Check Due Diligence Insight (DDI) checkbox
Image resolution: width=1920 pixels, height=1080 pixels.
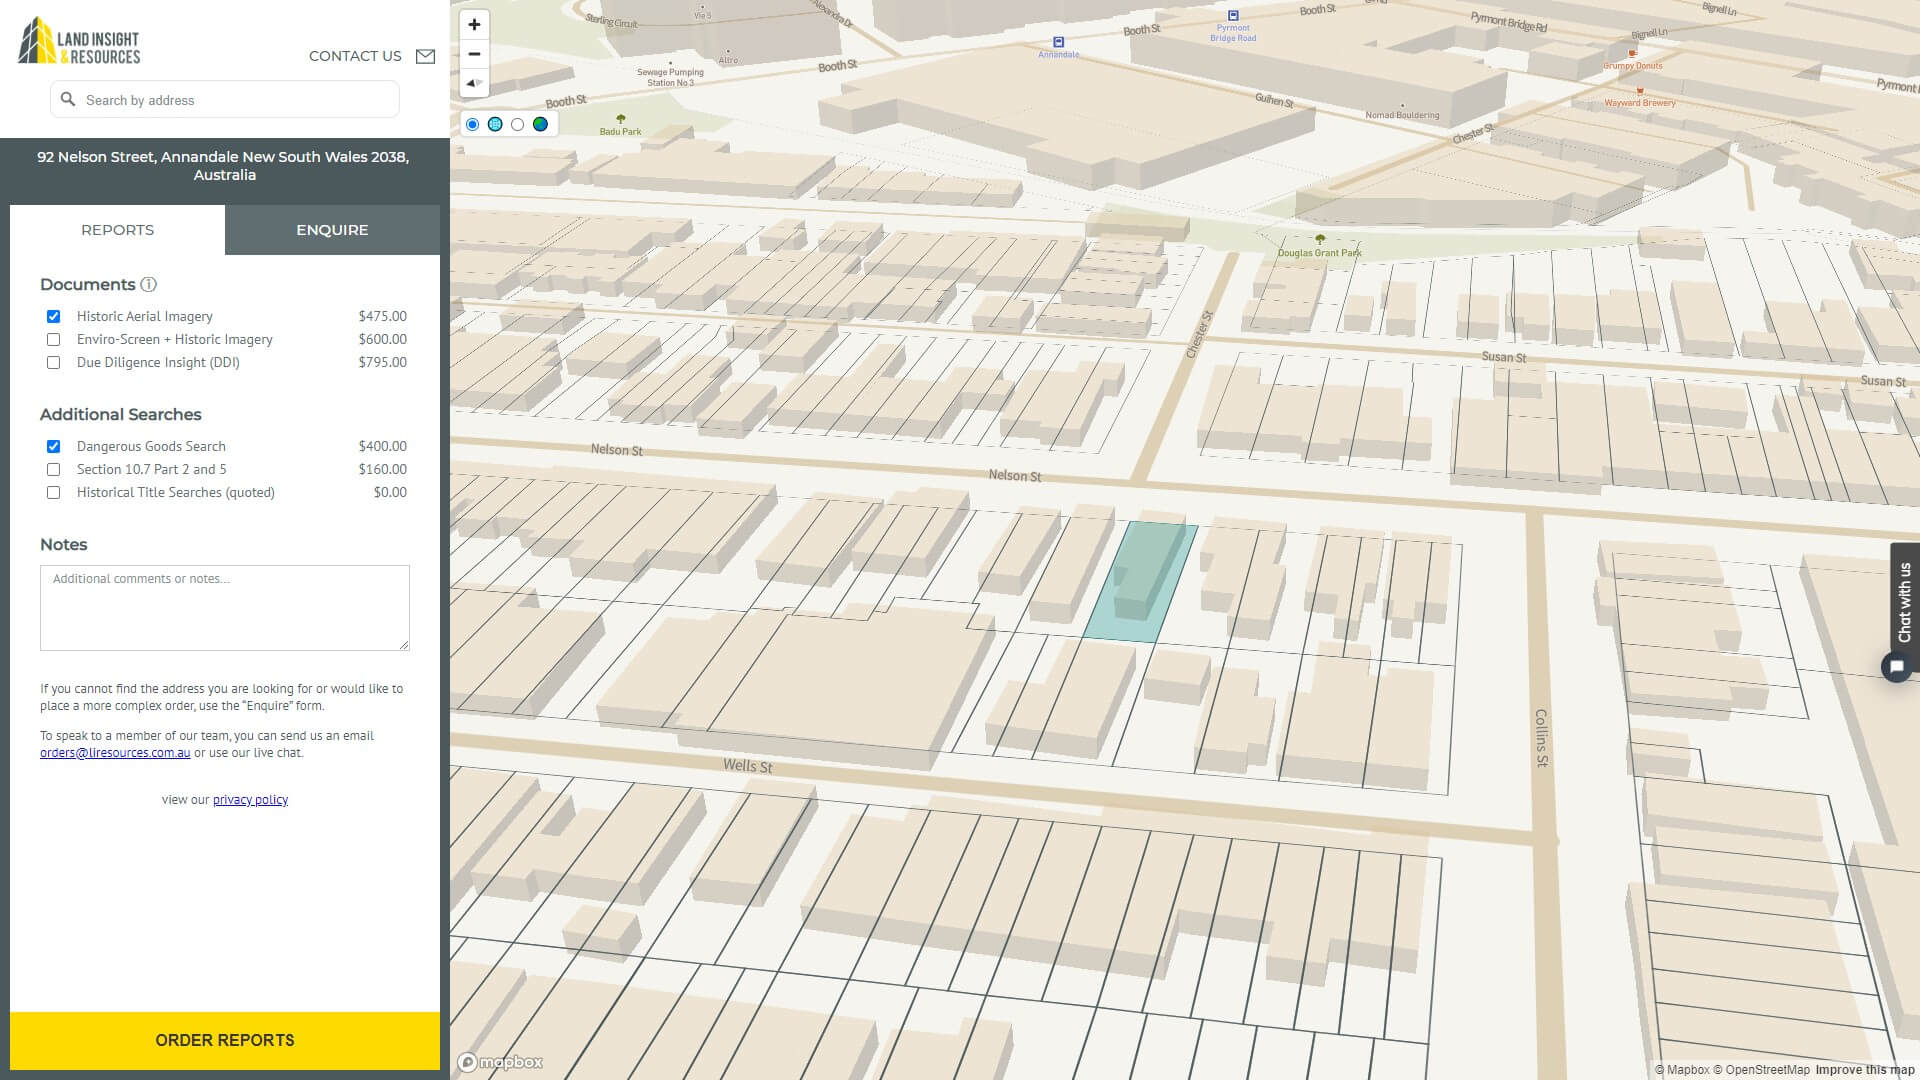tap(54, 362)
